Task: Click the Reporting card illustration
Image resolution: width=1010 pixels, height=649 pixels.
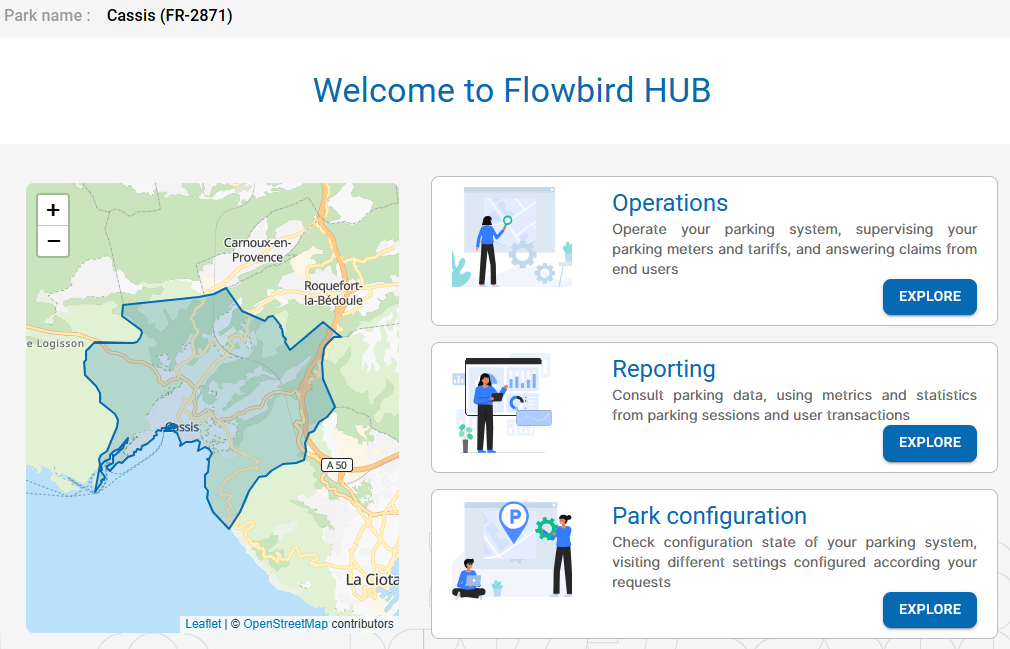Action: (502, 404)
